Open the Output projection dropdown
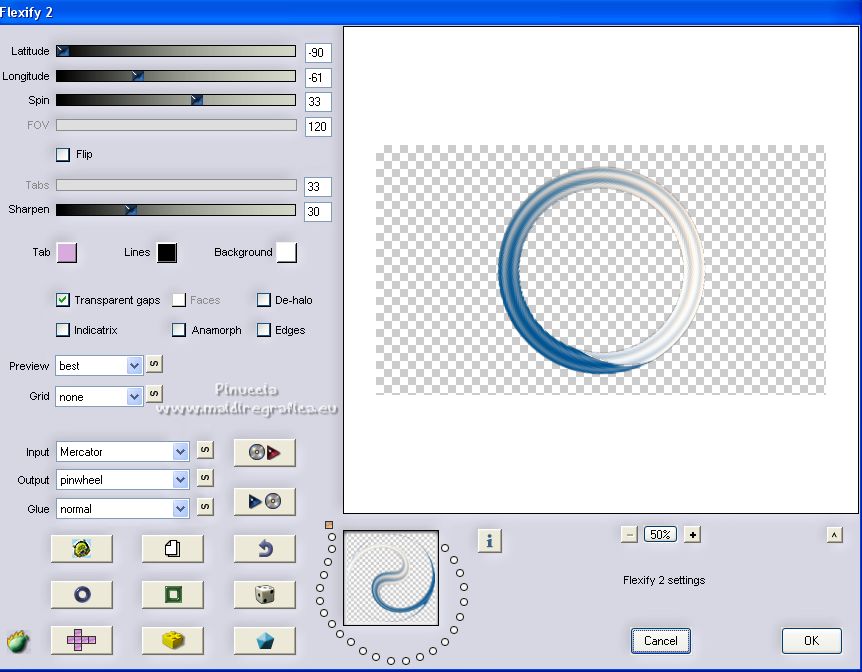This screenshot has height=672, width=862. (x=123, y=480)
